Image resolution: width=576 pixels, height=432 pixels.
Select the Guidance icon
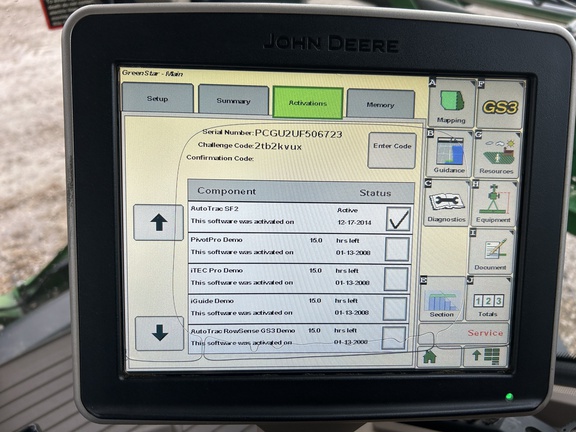449,154
